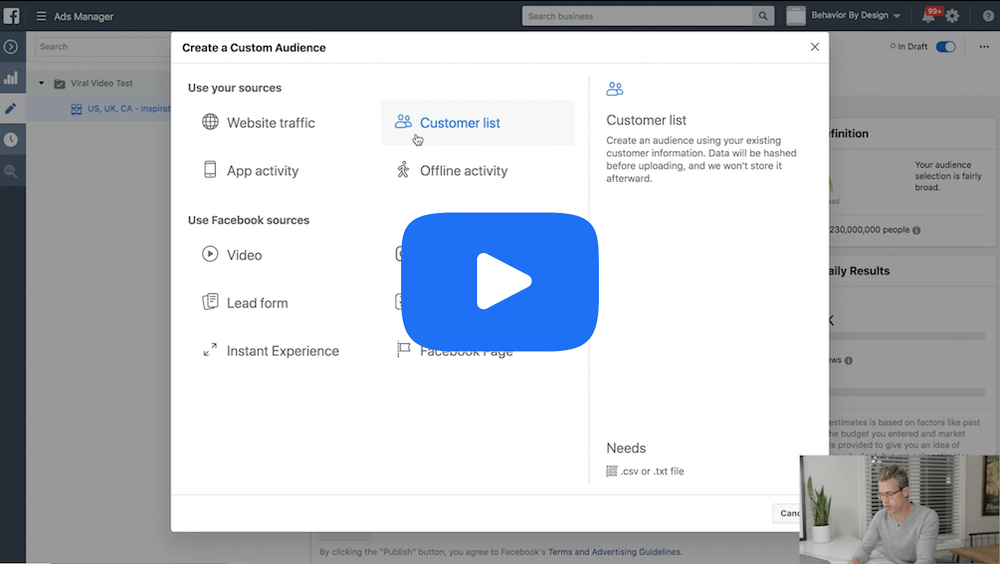This screenshot has height=564, width=1000.
Task: Pick App activity as source
Action: (262, 171)
